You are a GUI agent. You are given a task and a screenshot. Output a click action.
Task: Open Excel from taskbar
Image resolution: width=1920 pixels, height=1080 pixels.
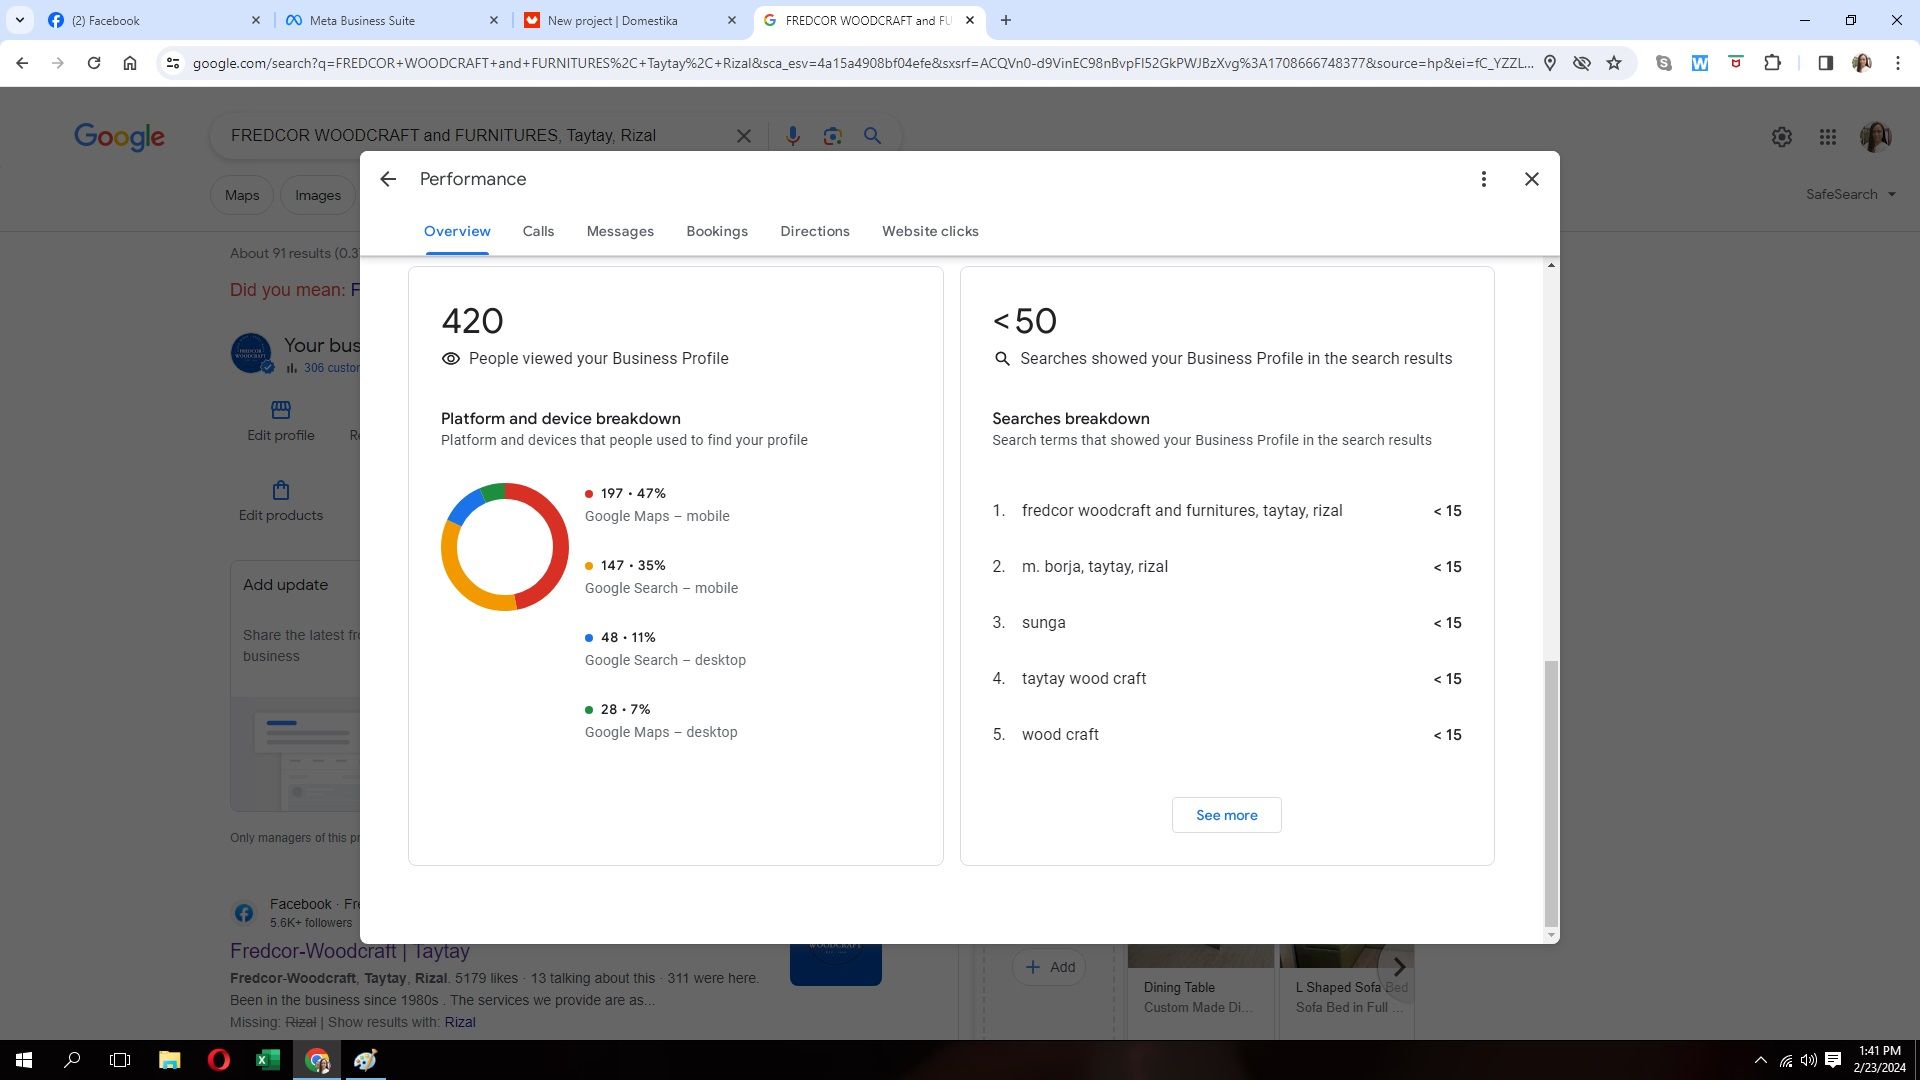coord(268,1060)
